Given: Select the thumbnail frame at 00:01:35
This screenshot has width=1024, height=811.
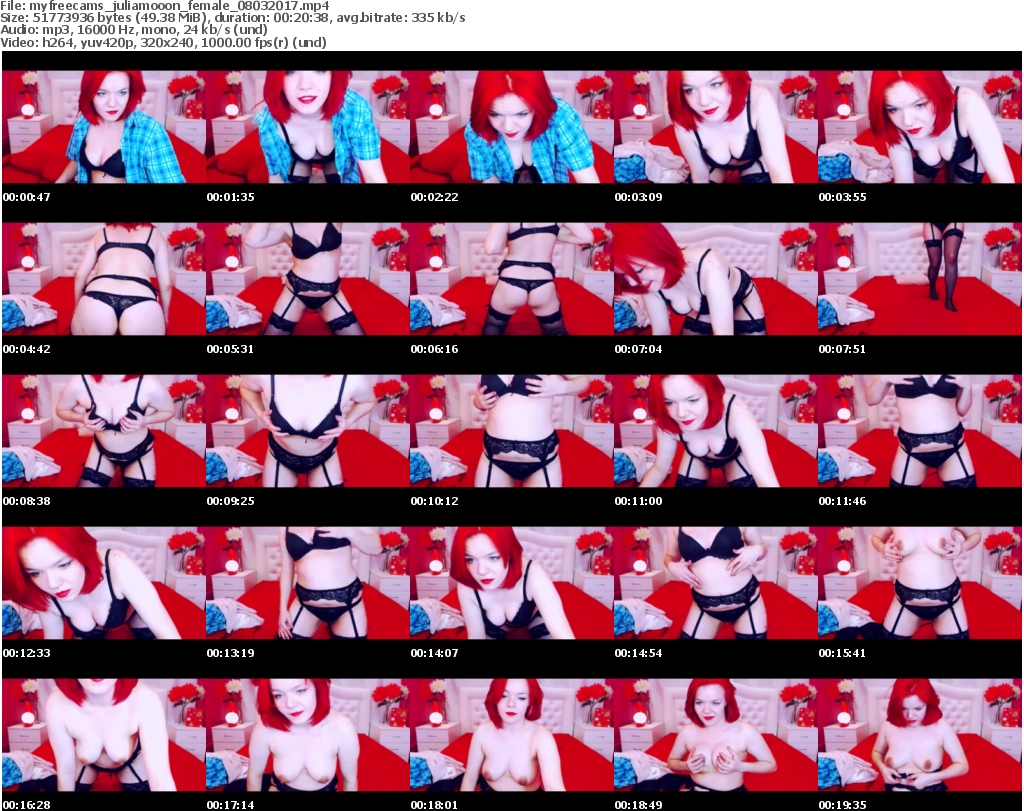Looking at the screenshot, I should pyautogui.click(x=308, y=127).
